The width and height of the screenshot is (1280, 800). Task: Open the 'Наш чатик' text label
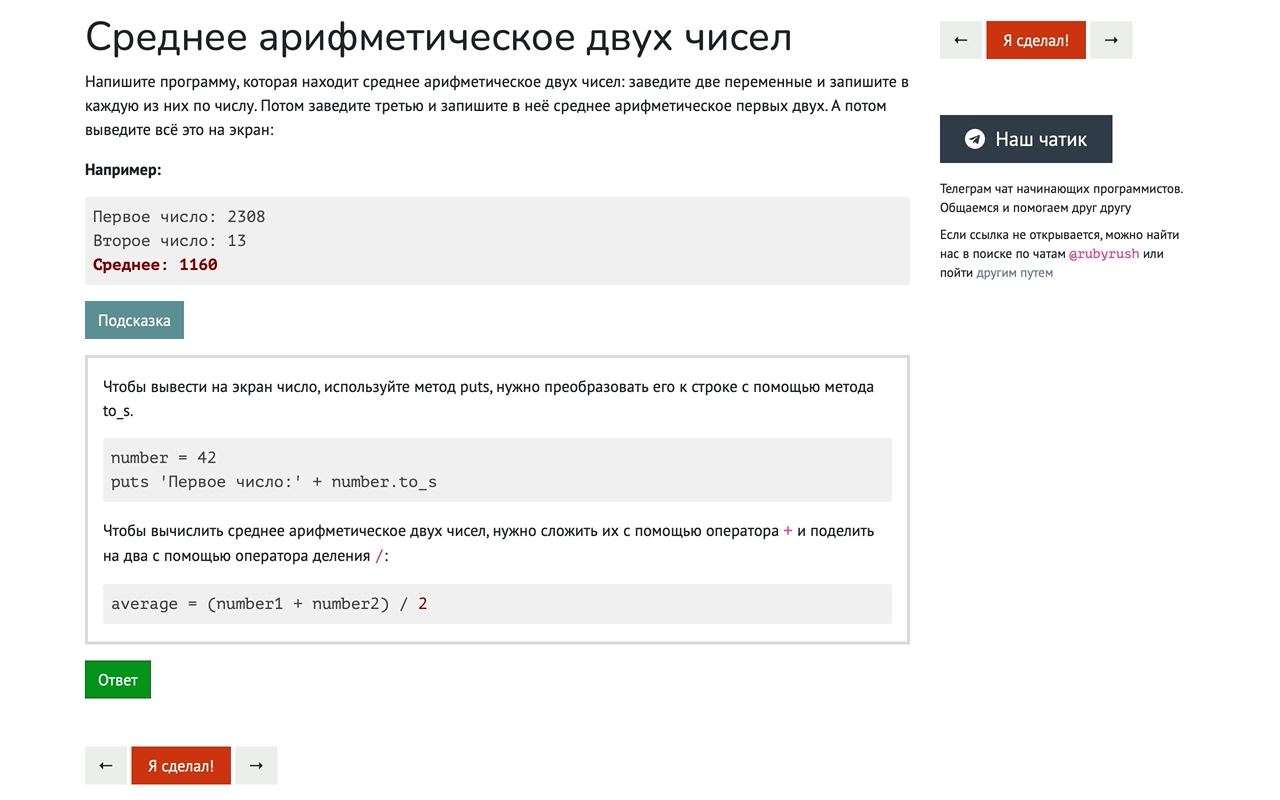click(1041, 139)
